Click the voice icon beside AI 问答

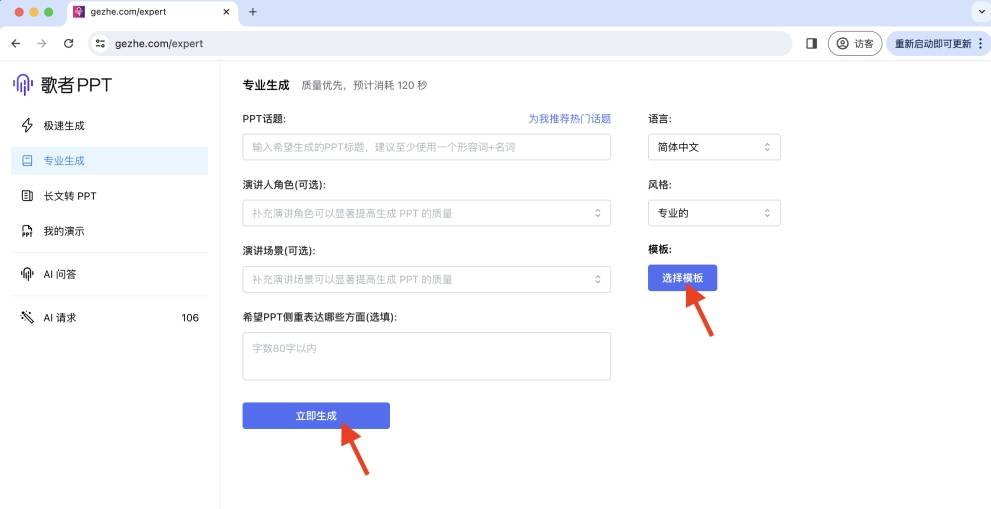coord(27,274)
